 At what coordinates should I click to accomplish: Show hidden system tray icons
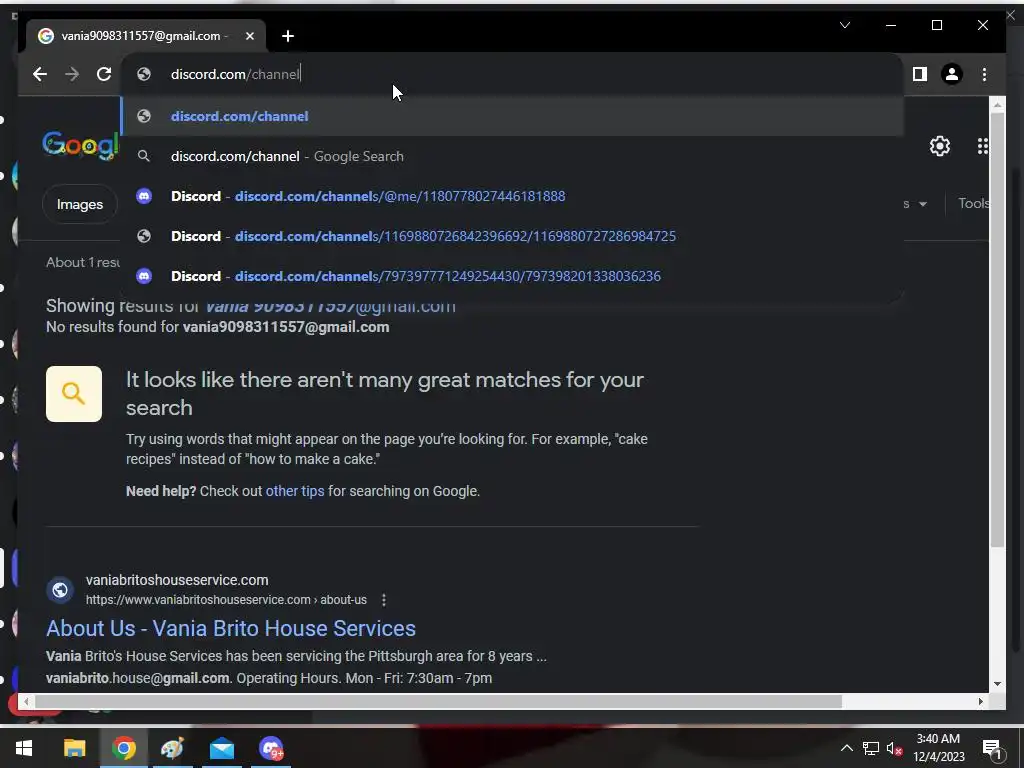(x=846, y=748)
